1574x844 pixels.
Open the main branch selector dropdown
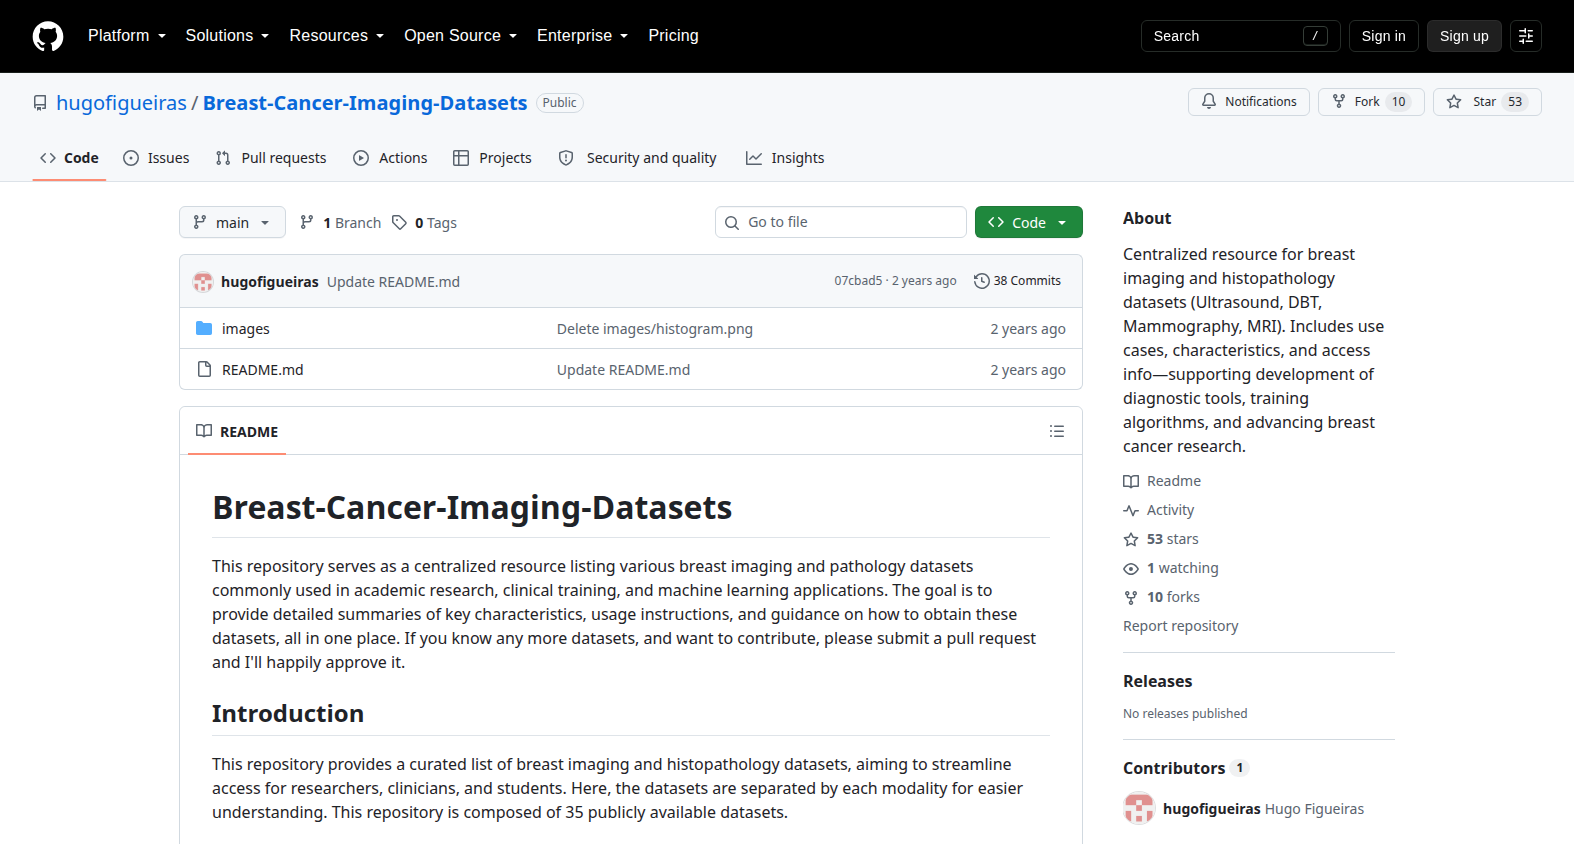[232, 222]
